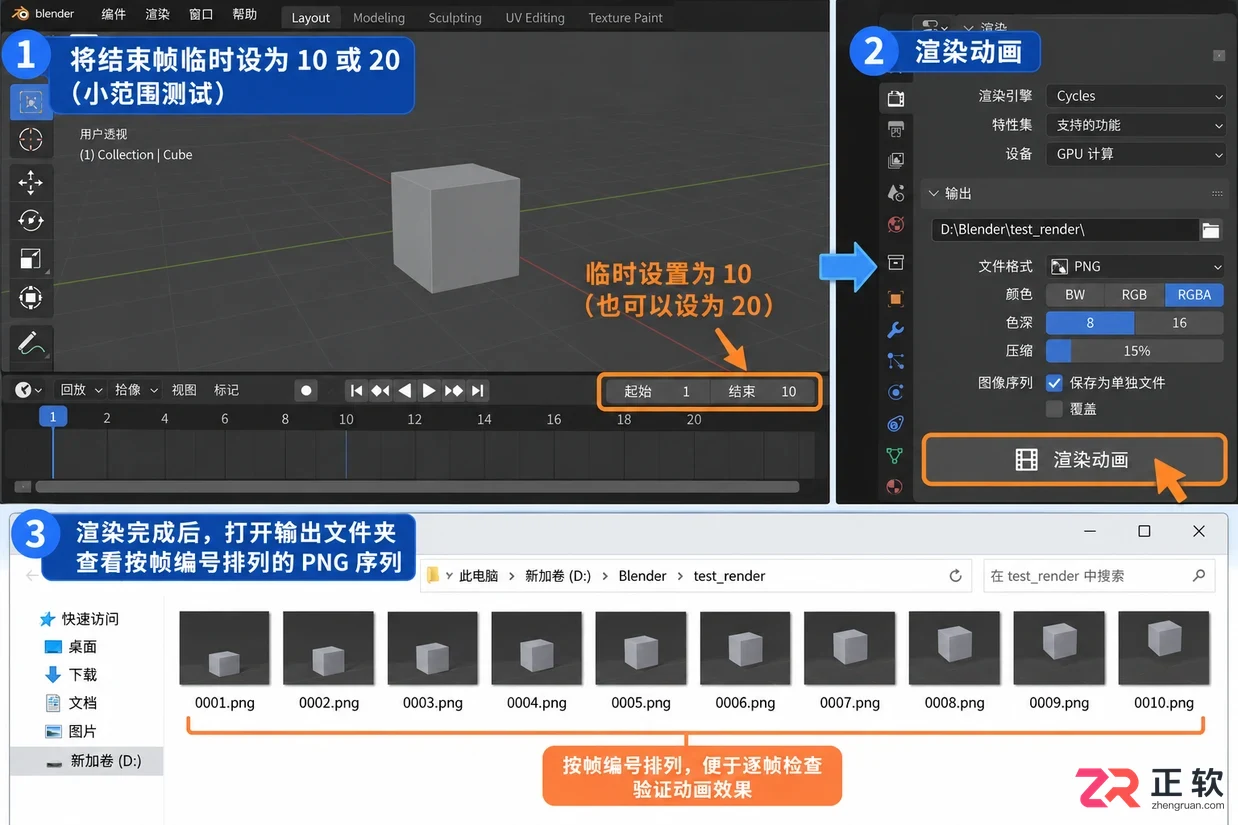Open the Particles properties tab icon
This screenshot has height=825, width=1238.
pyautogui.click(x=895, y=361)
